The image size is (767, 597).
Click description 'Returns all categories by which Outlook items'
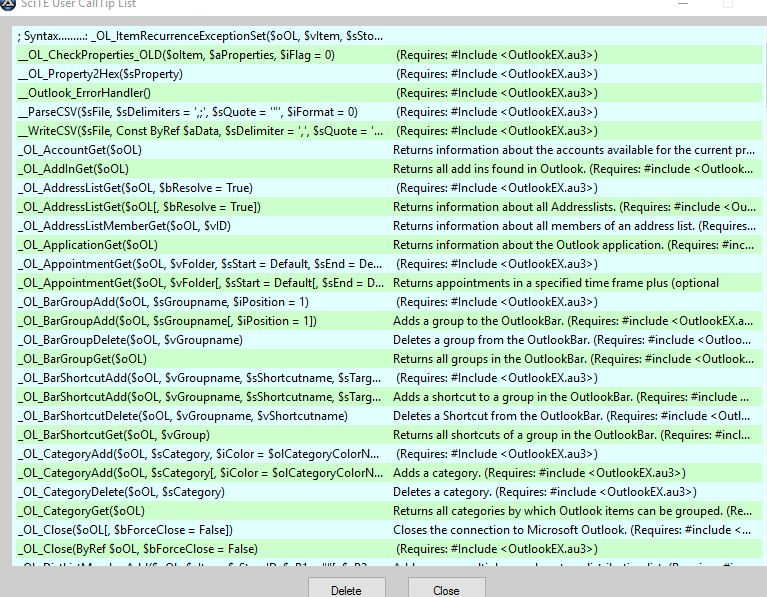click(x=572, y=513)
